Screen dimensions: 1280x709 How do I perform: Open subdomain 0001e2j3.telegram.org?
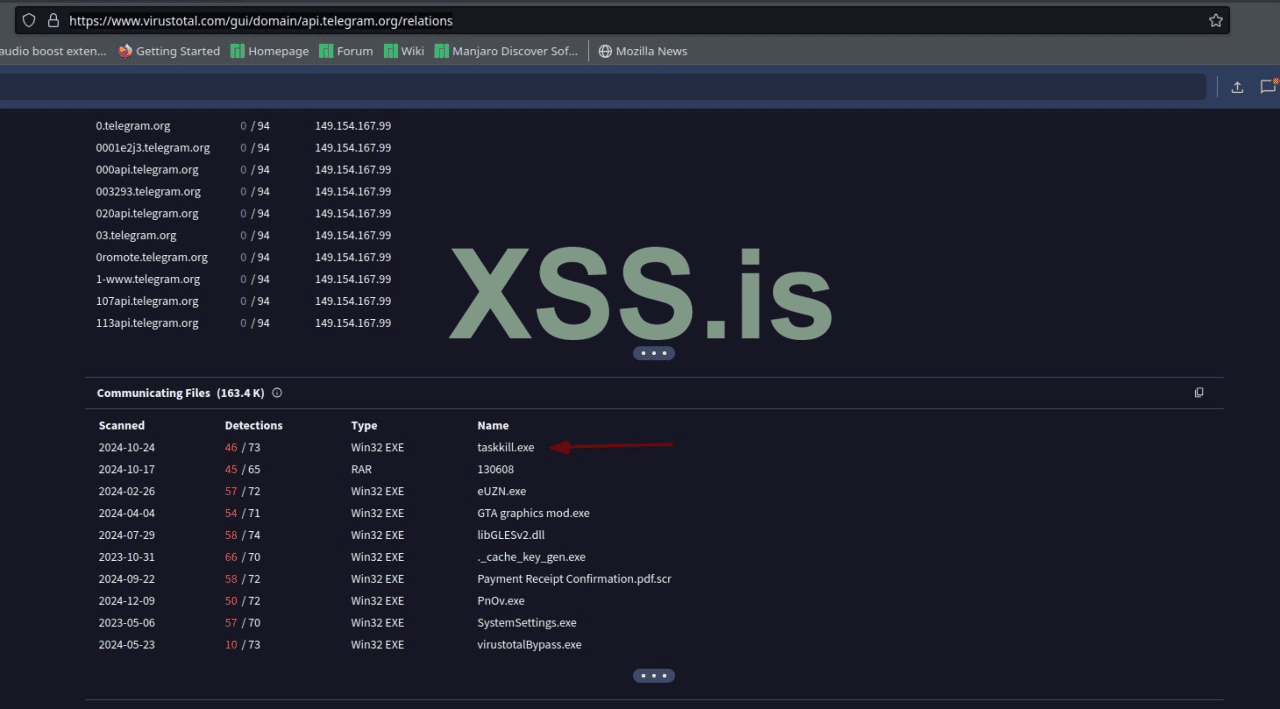pyautogui.click(x=153, y=148)
